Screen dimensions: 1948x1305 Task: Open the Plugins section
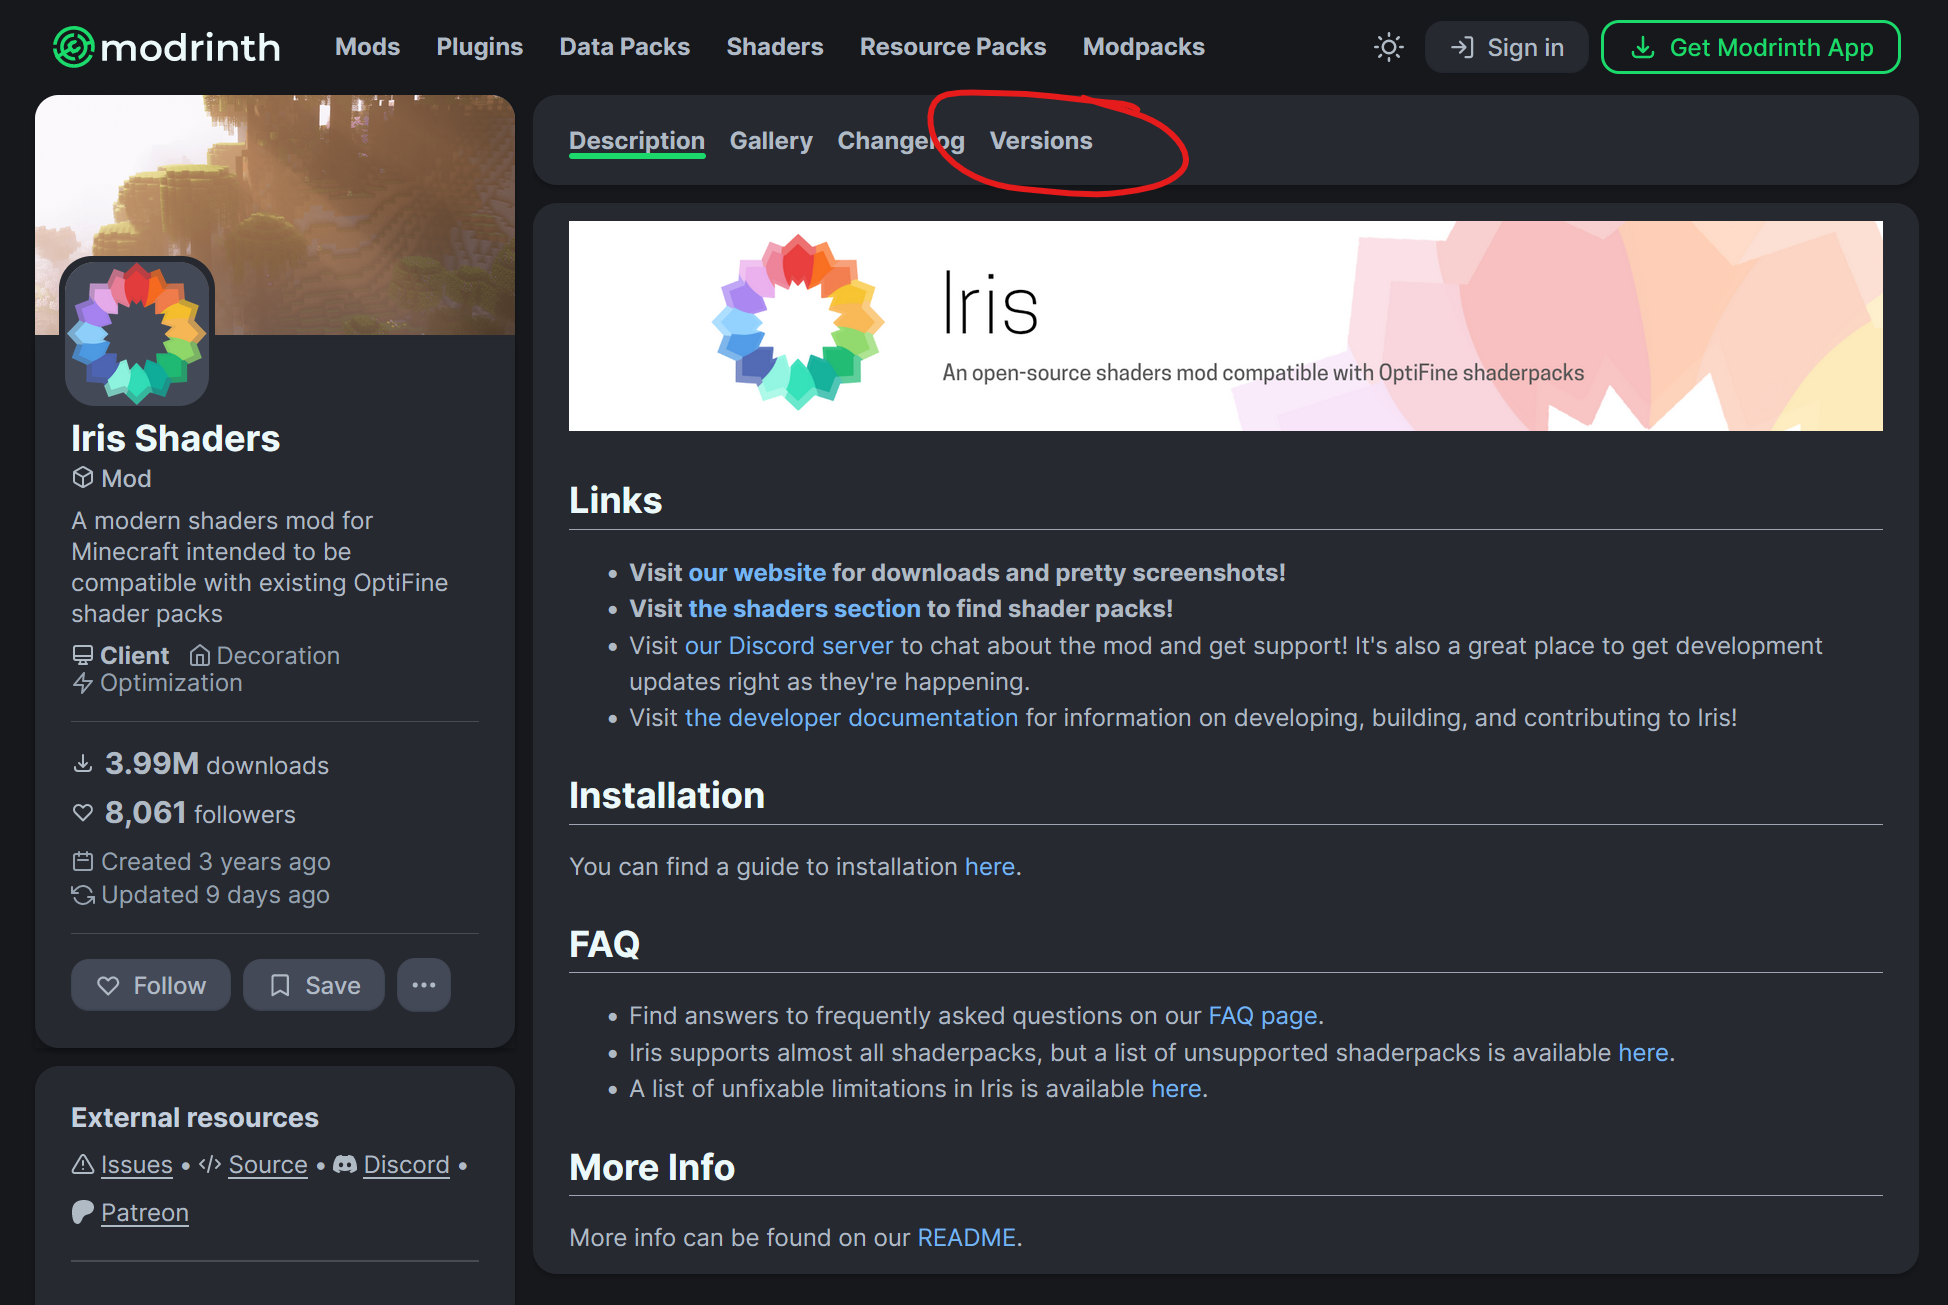pos(479,47)
